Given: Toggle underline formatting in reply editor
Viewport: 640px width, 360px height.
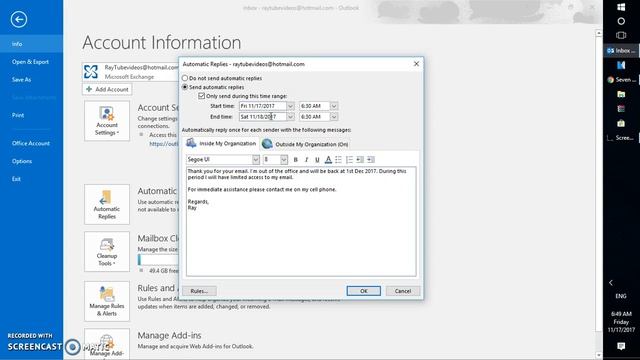Looking at the screenshot, I should click(317, 160).
